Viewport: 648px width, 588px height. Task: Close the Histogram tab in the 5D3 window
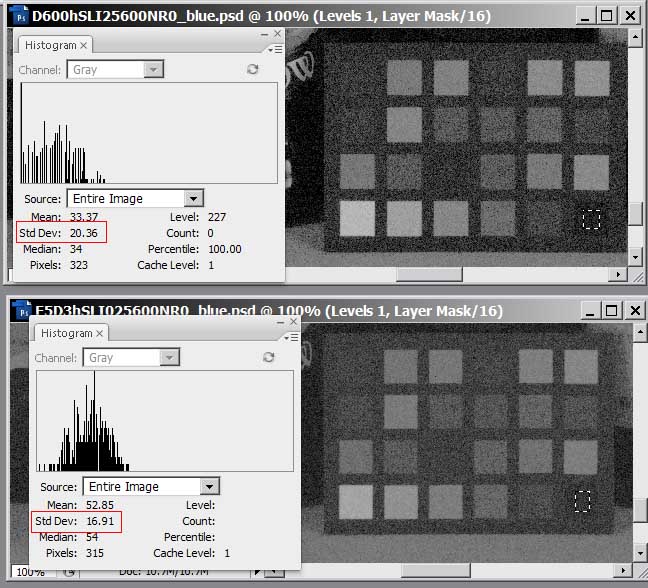click(100, 333)
